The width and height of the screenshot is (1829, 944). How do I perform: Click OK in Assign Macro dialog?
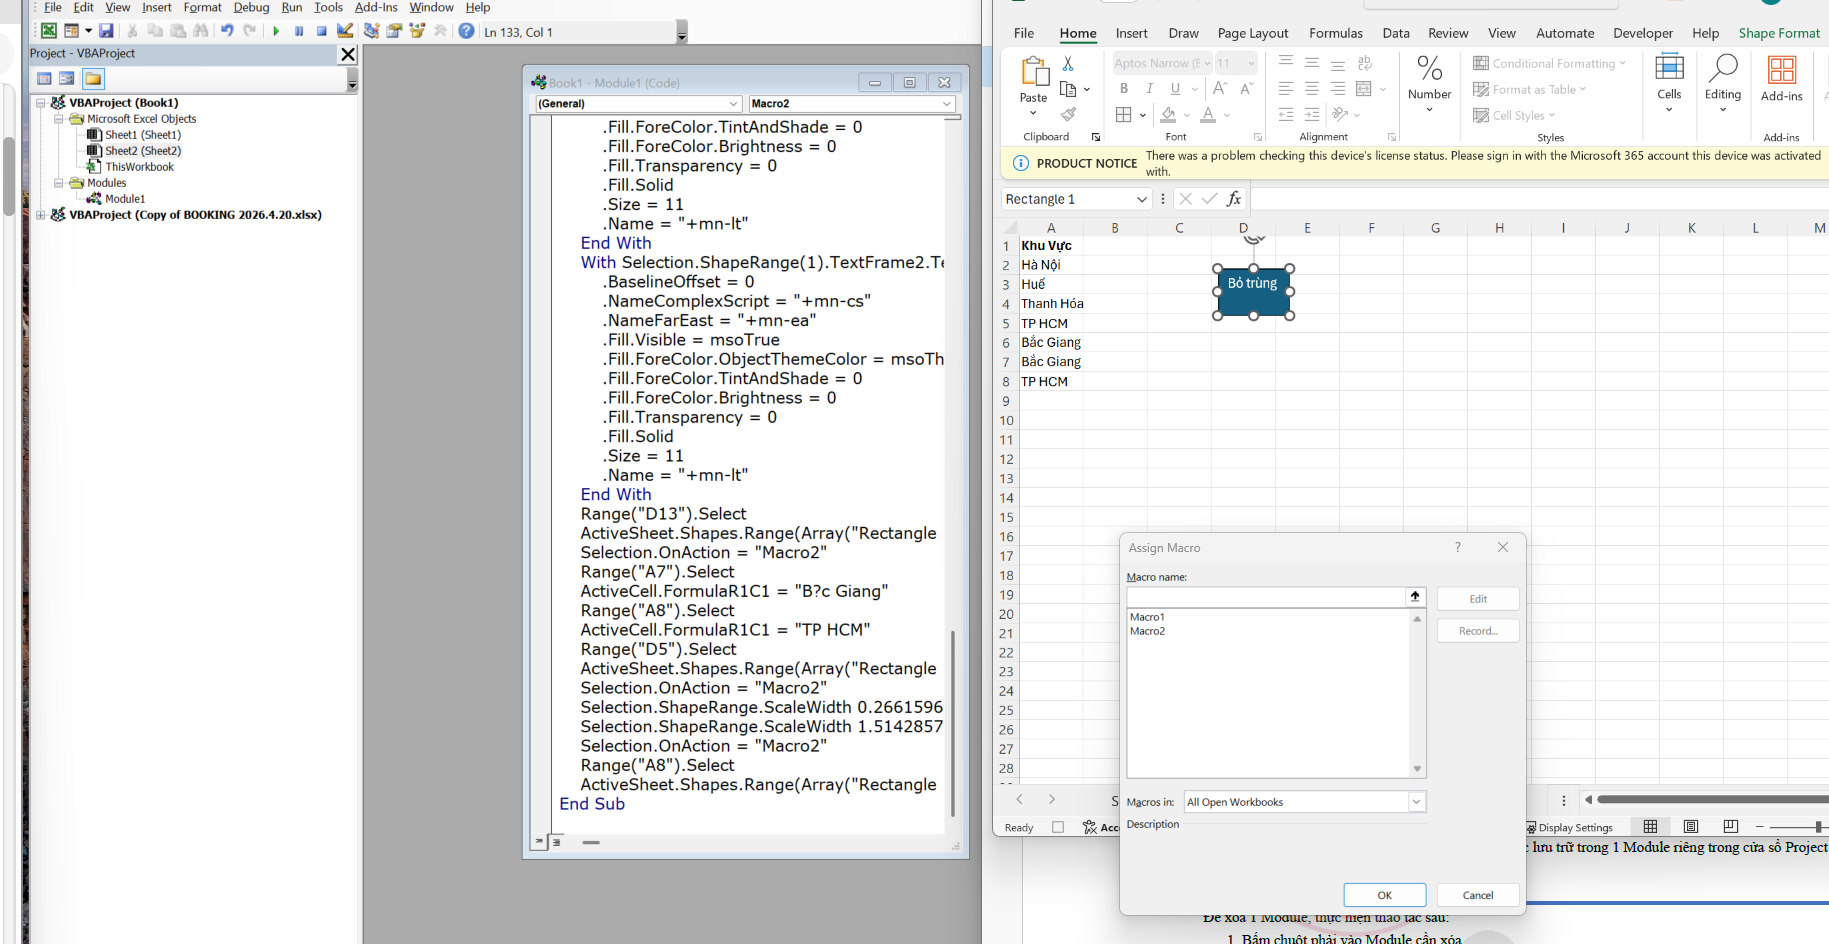click(1384, 895)
